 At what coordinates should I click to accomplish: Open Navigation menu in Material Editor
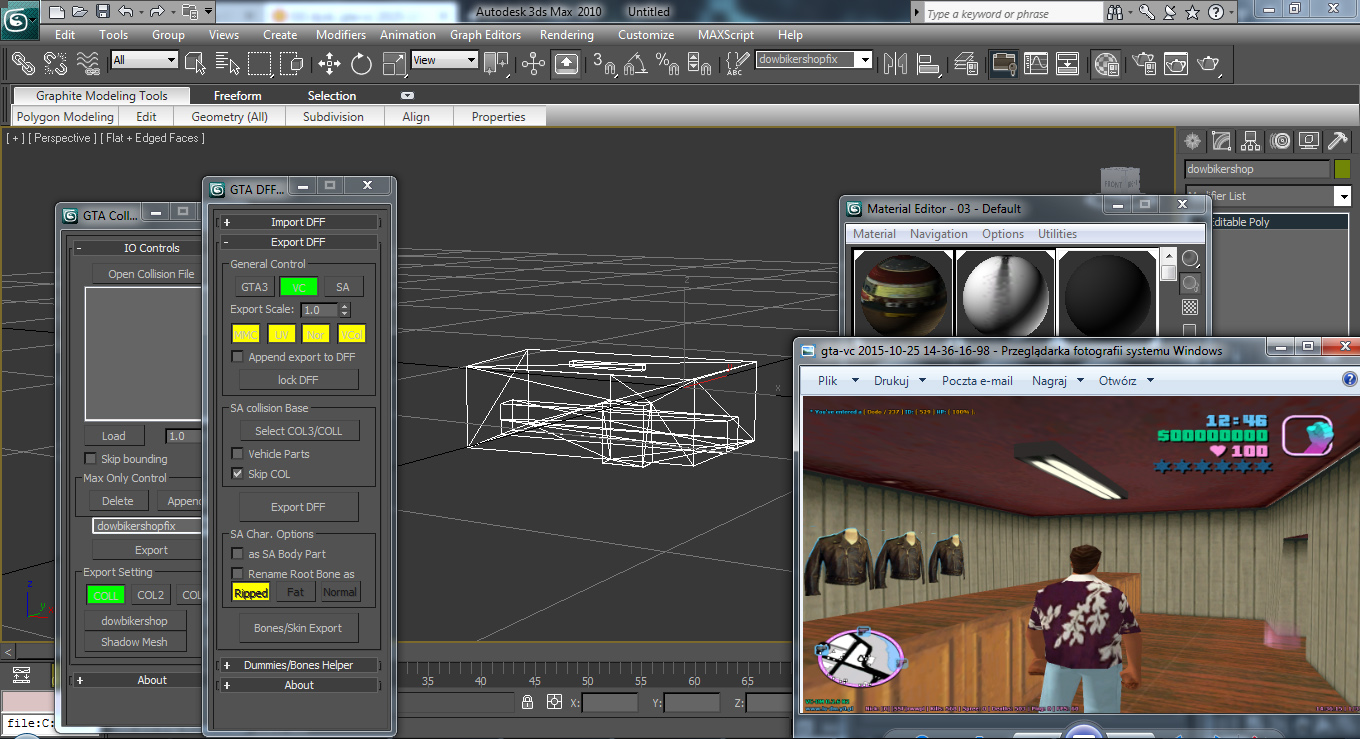pyautogui.click(x=939, y=234)
